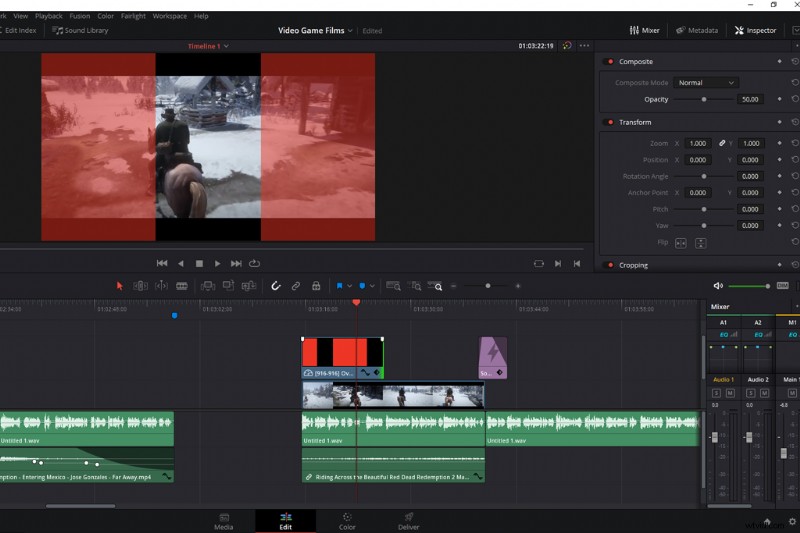Switch to the Deliver page tab
Image resolution: width=800 pixels, height=533 pixels.
pyautogui.click(x=409, y=521)
